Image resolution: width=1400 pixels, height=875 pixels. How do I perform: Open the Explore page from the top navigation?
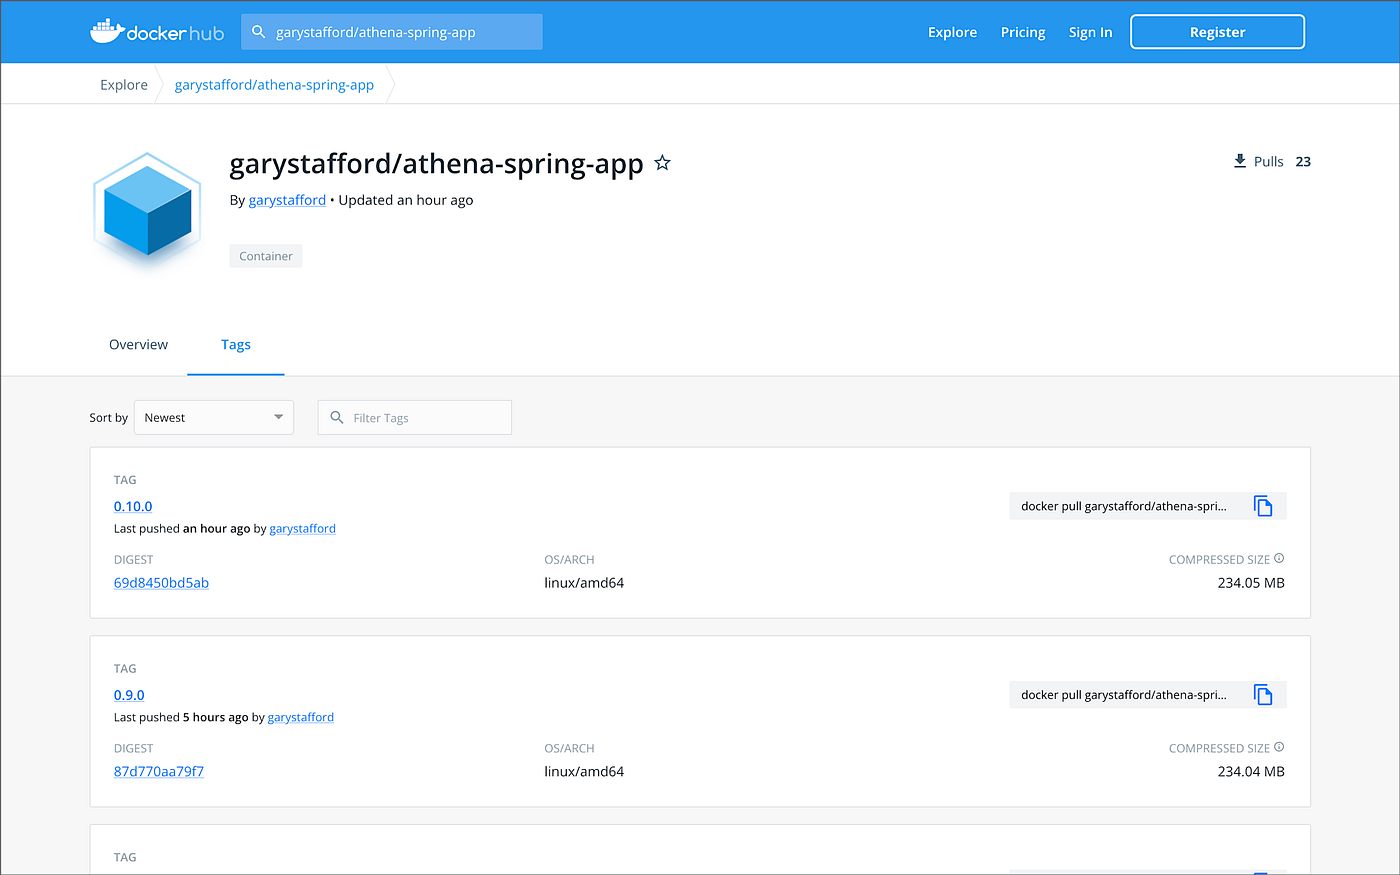click(x=952, y=32)
